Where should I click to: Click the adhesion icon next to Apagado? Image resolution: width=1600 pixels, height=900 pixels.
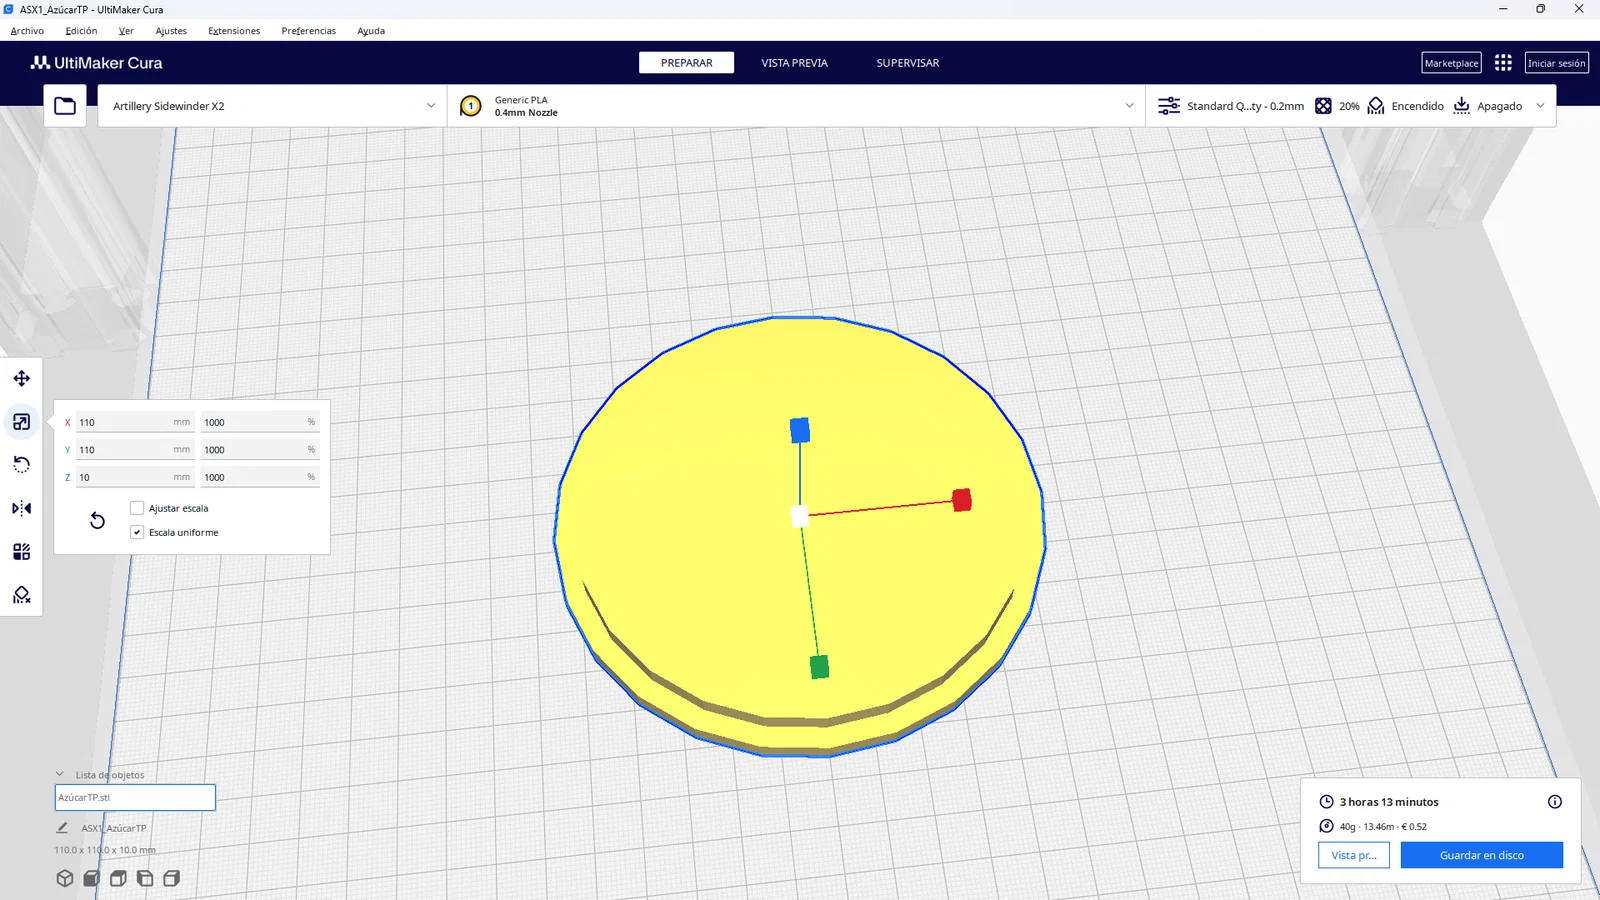(1462, 106)
